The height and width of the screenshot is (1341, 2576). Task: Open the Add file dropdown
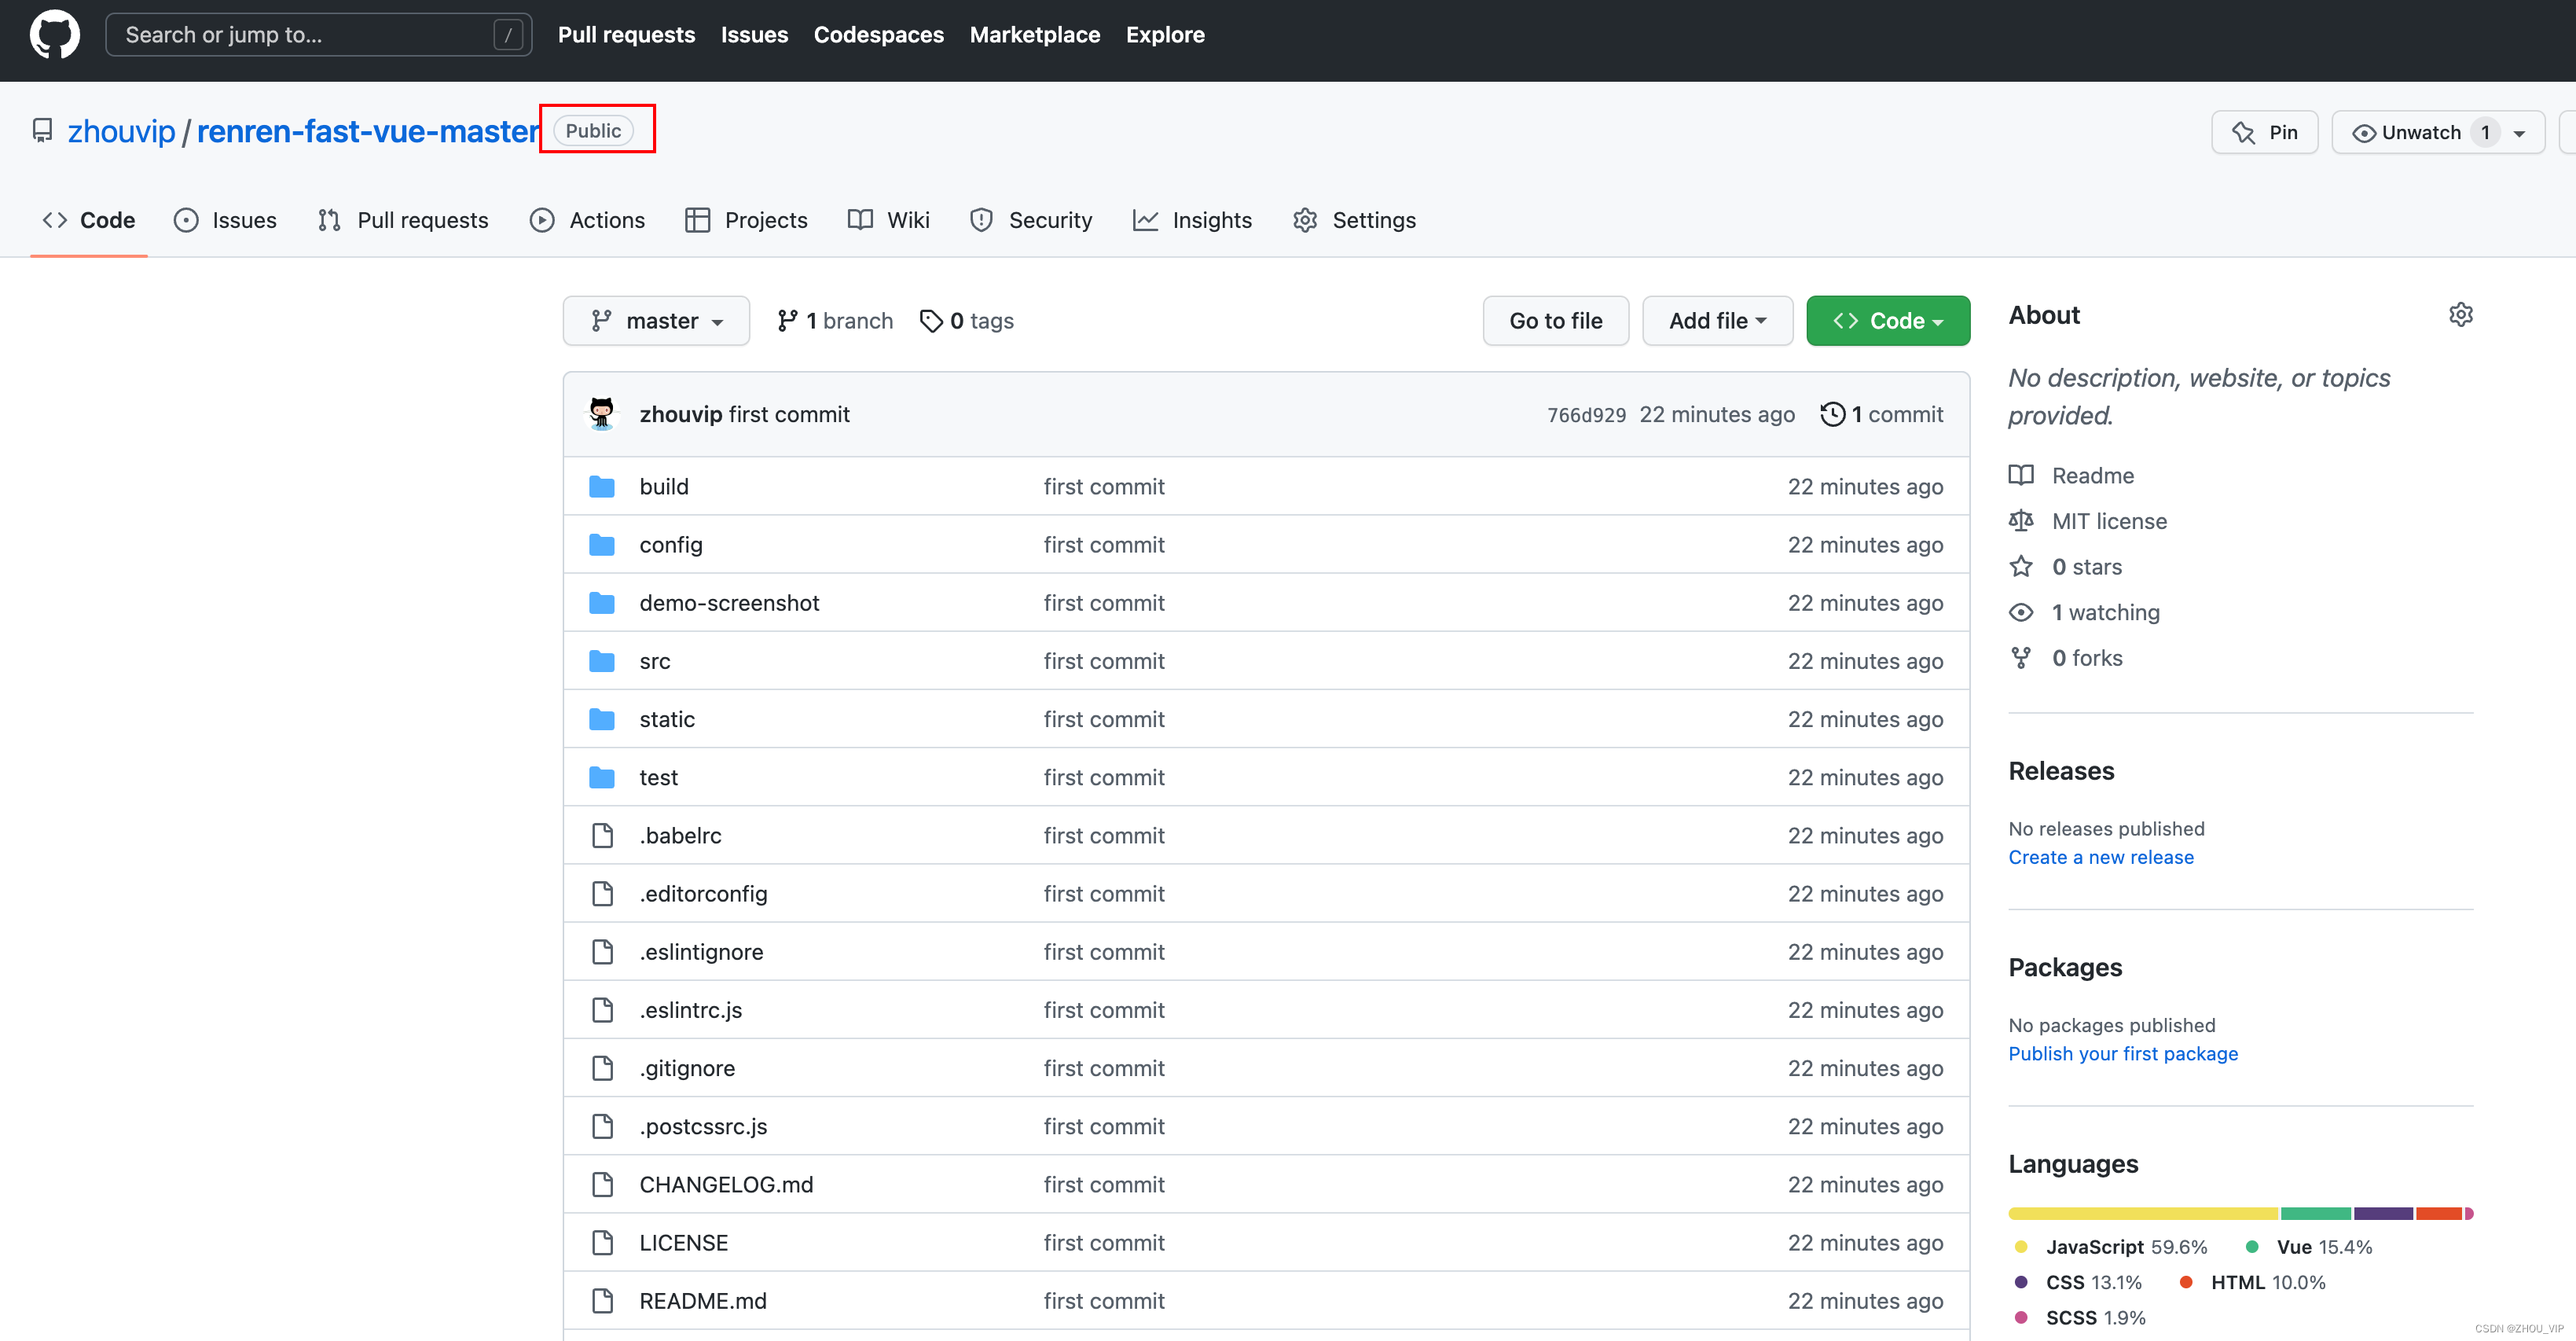tap(1717, 321)
